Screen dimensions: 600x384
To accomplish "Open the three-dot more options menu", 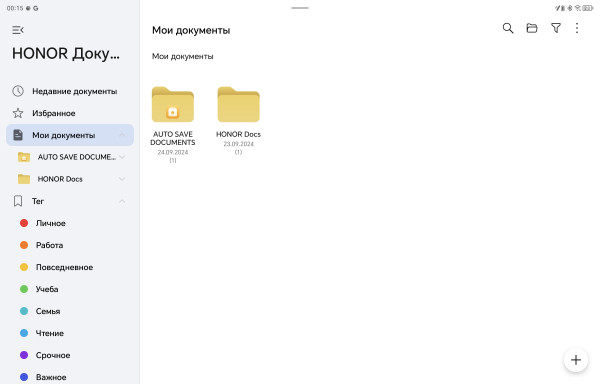I will point(577,28).
